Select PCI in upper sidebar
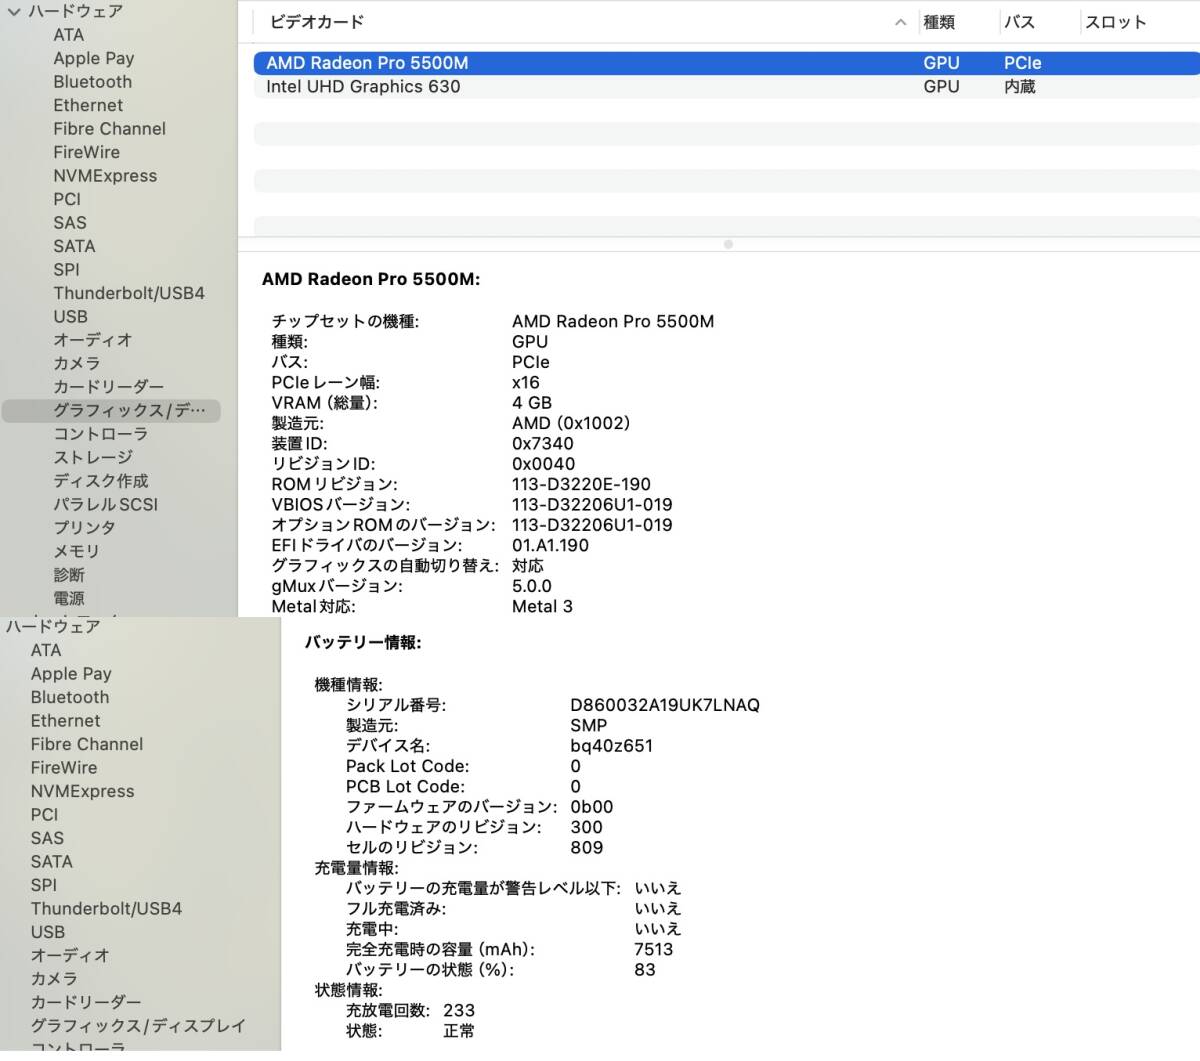Viewport: 1200px width, 1061px height. coord(67,199)
